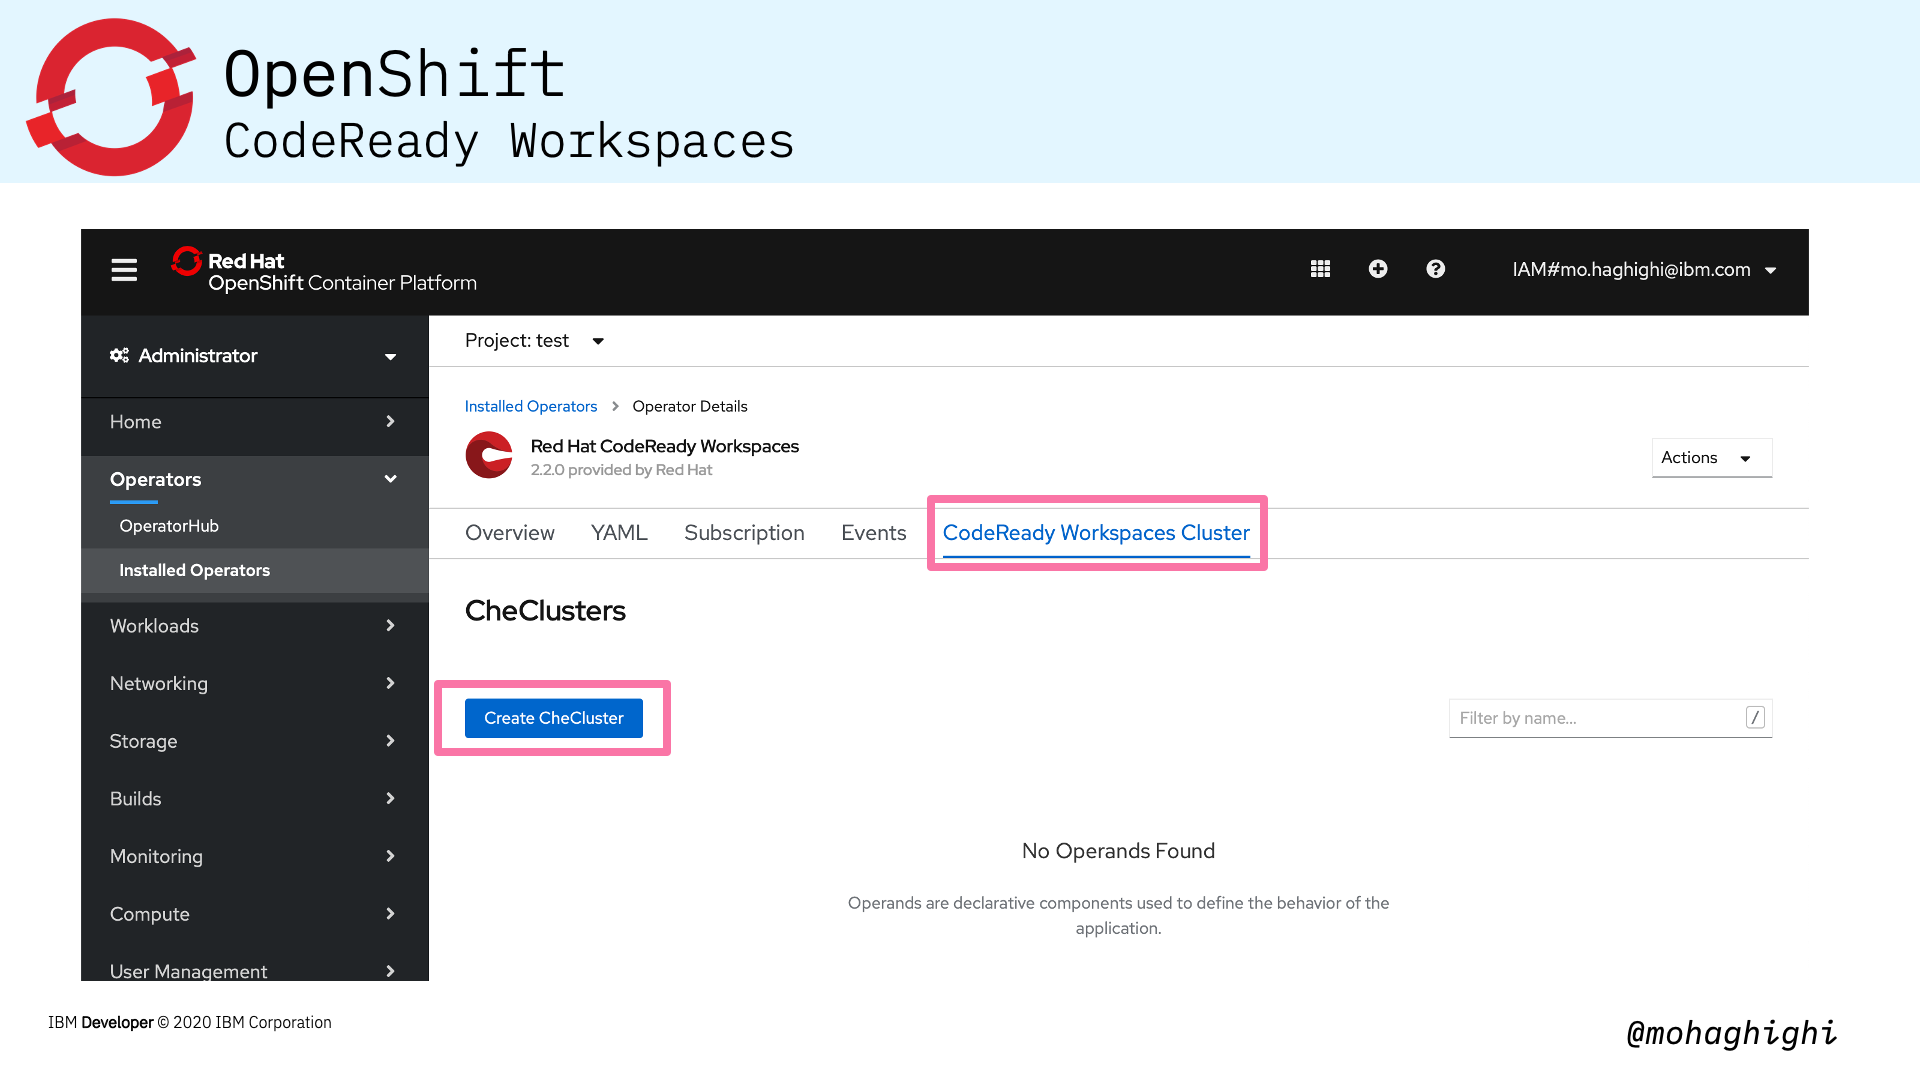
Task: Switch to the YAML tab
Action: point(619,533)
